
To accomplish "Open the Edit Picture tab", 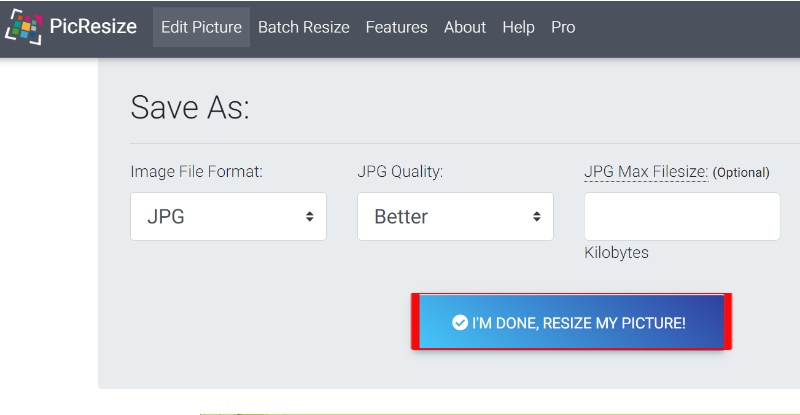I will coord(201,27).
